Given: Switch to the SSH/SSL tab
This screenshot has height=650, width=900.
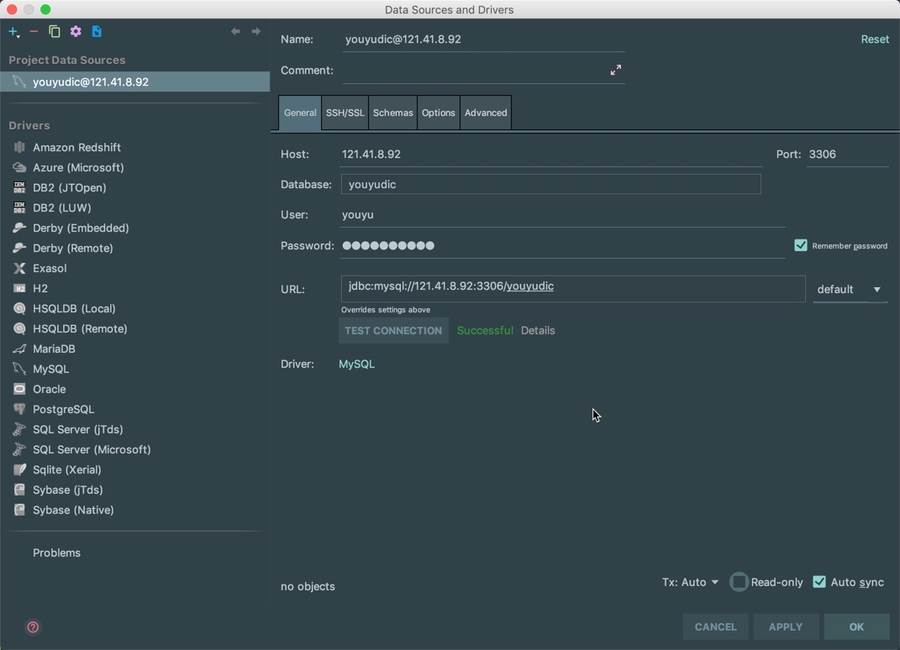Looking at the screenshot, I should (x=345, y=113).
